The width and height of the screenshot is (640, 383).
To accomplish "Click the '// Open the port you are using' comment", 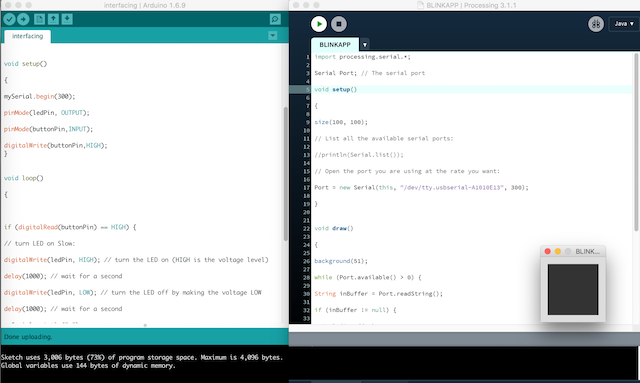I will click(x=407, y=171).
